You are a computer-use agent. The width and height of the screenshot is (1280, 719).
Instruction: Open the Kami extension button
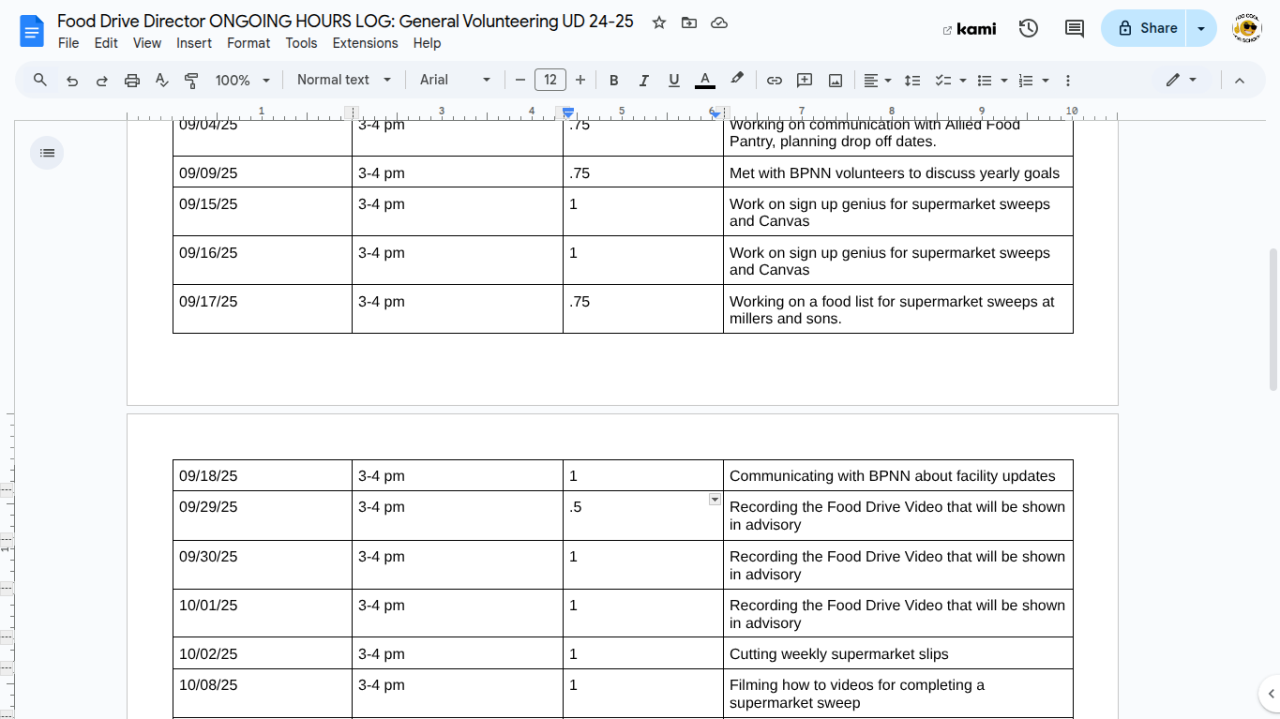click(x=969, y=29)
